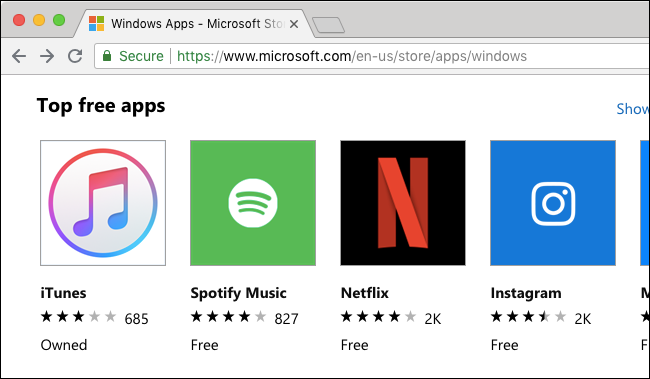Open a new tab with the blank tab button

[328, 25]
